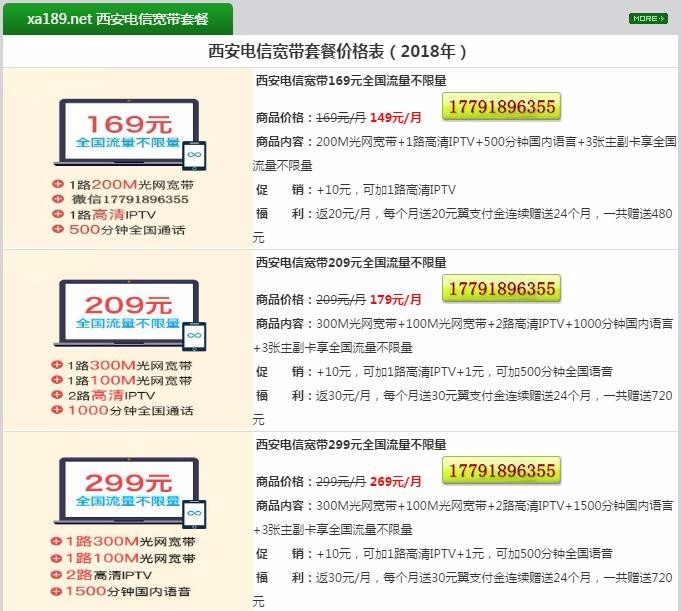The image size is (682, 611).
Task: Click the plus icon beside 500分钟全国通话
Action: pyautogui.click(x=58, y=229)
